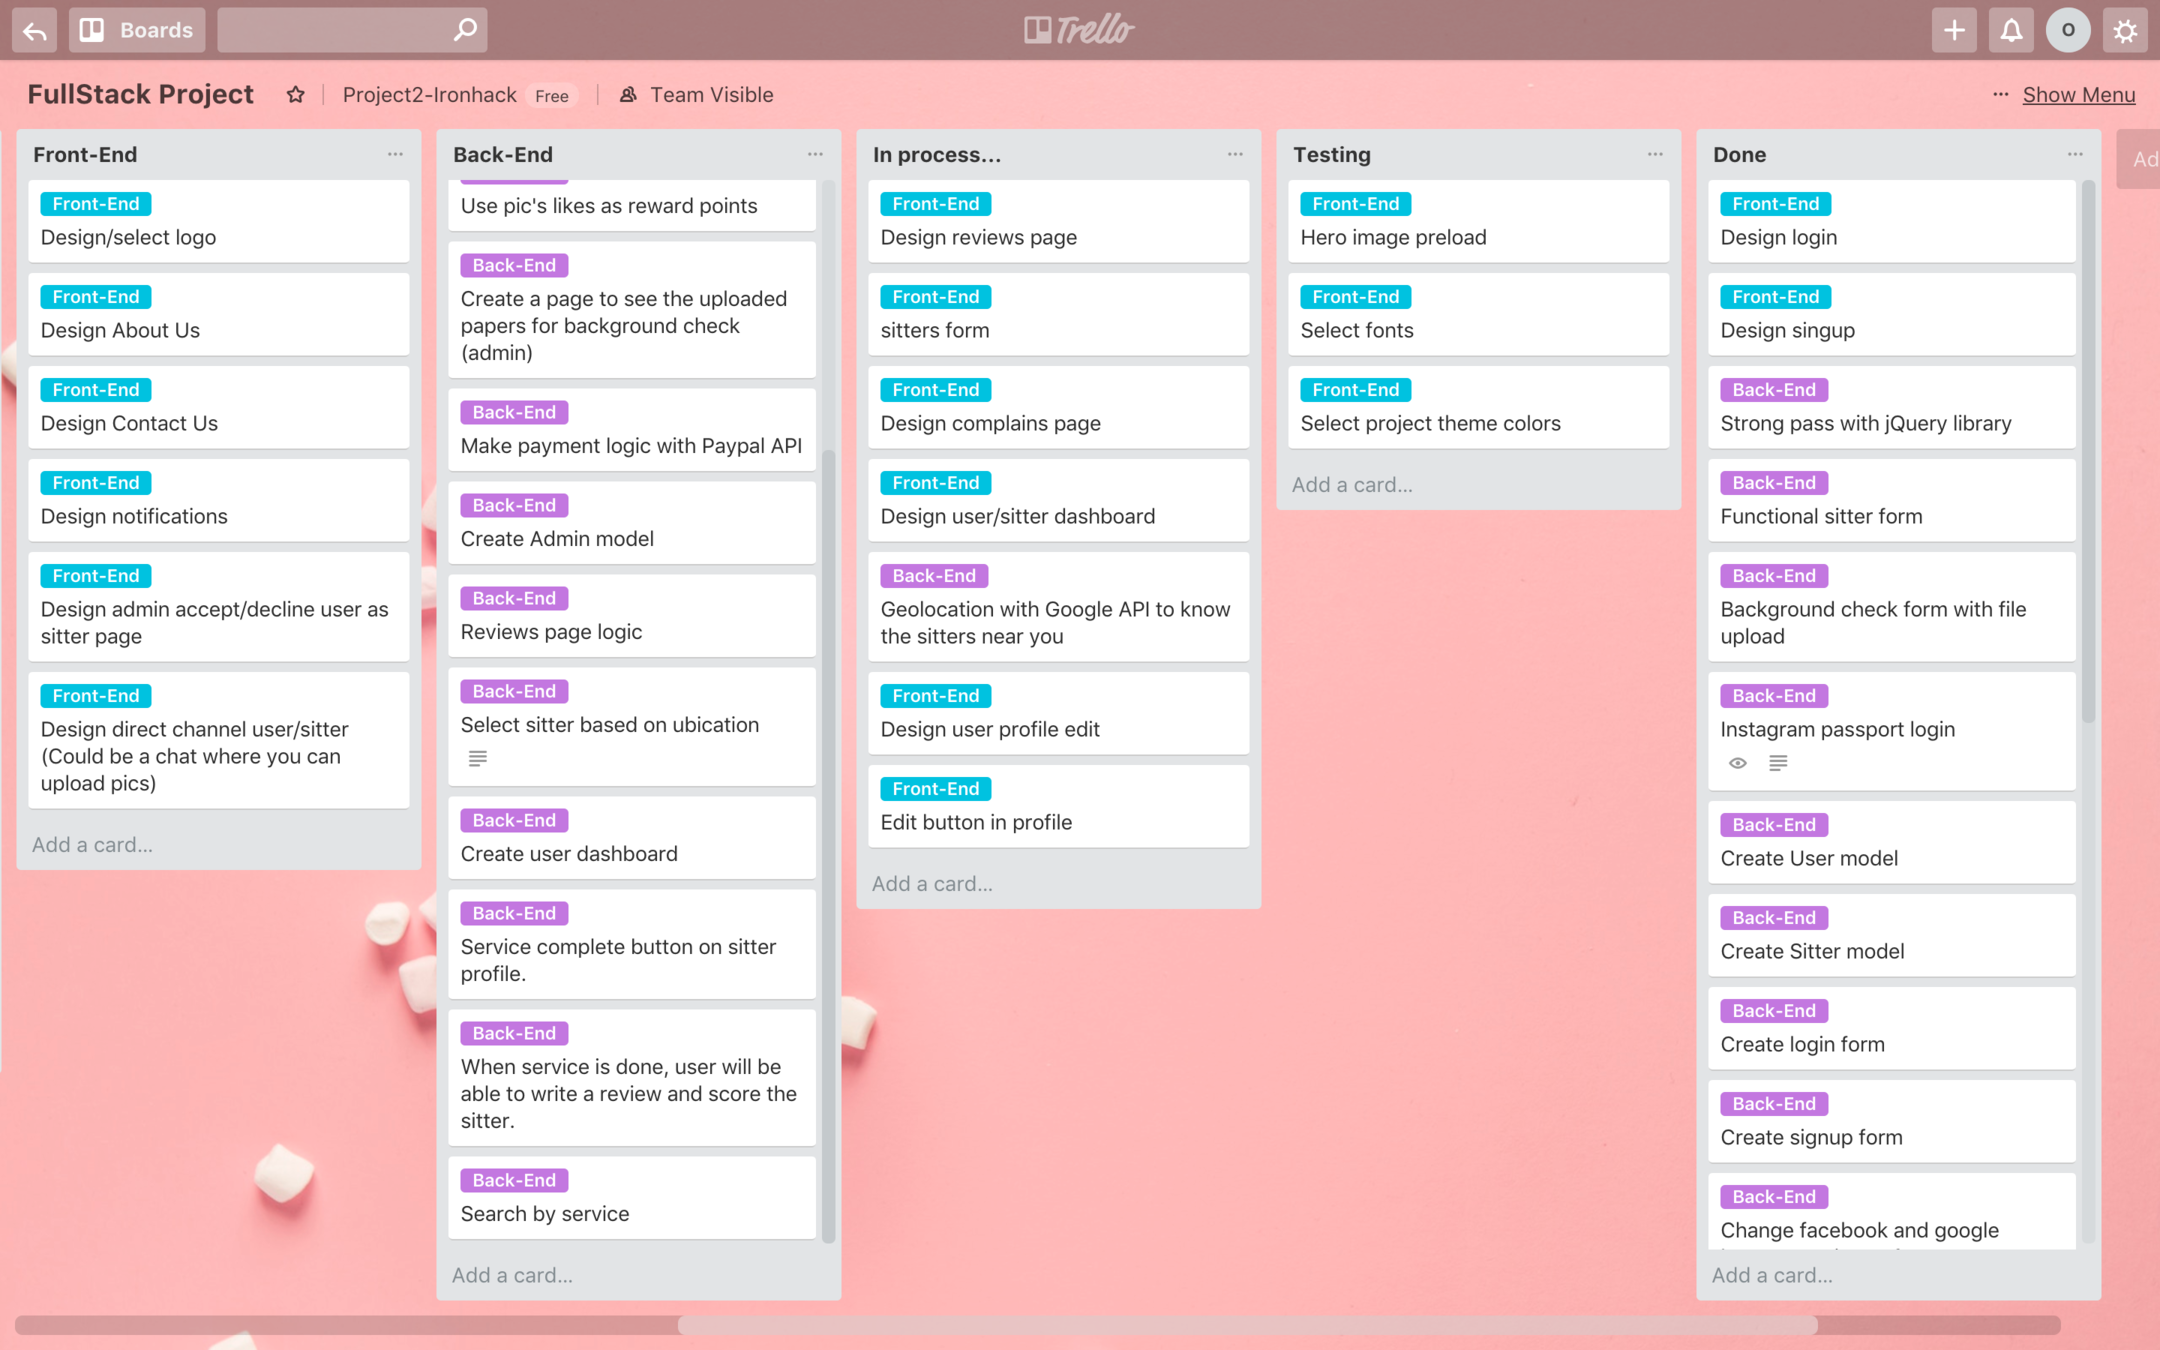This screenshot has width=2160, height=1350.
Task: Open the settings gear icon
Action: pos(2125,30)
